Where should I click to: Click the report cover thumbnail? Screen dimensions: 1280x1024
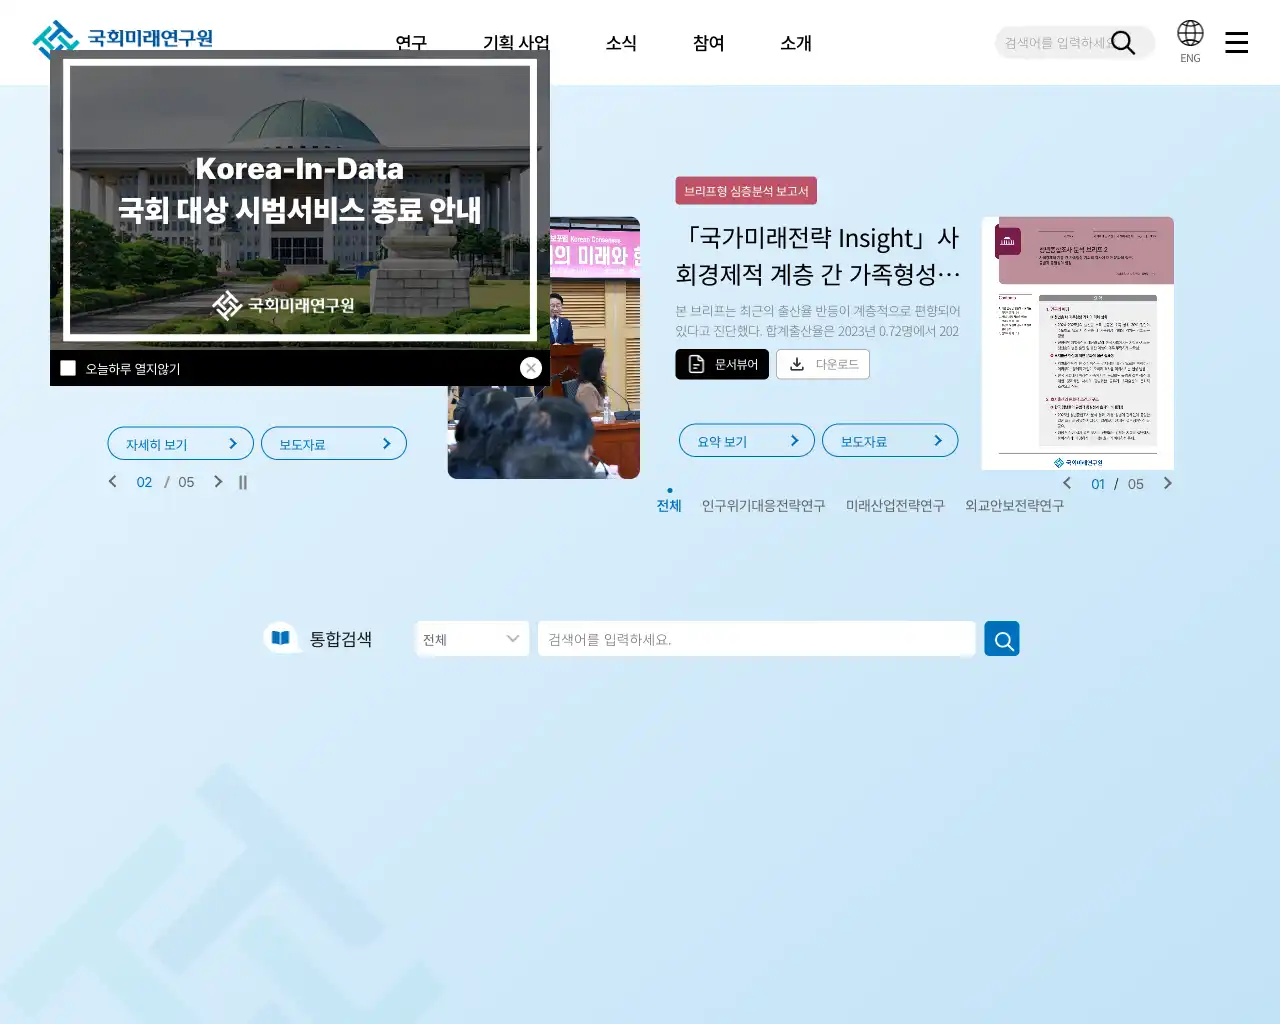point(1078,343)
